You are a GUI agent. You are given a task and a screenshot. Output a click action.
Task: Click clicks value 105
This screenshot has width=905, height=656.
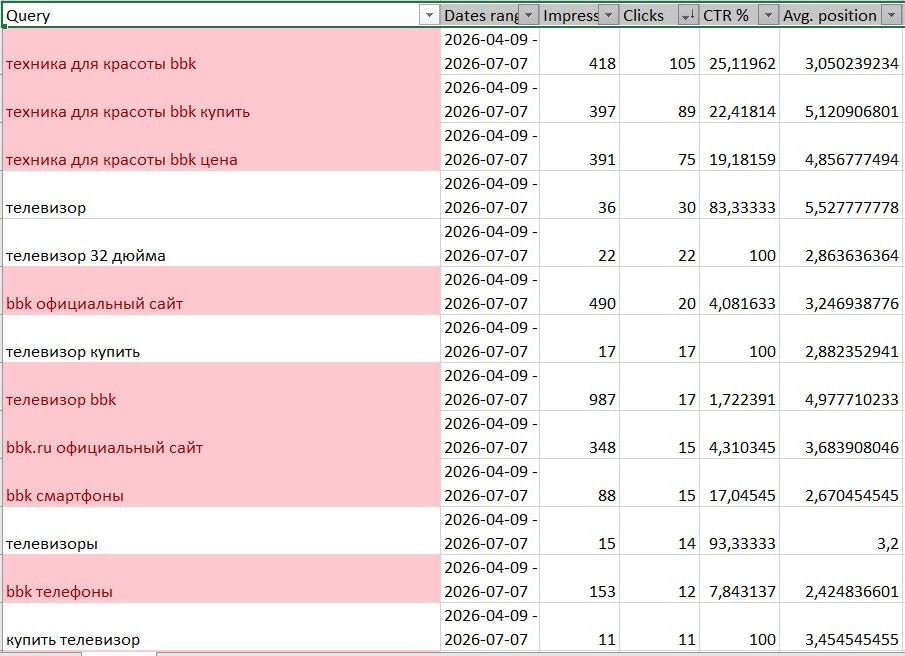[x=659, y=51]
